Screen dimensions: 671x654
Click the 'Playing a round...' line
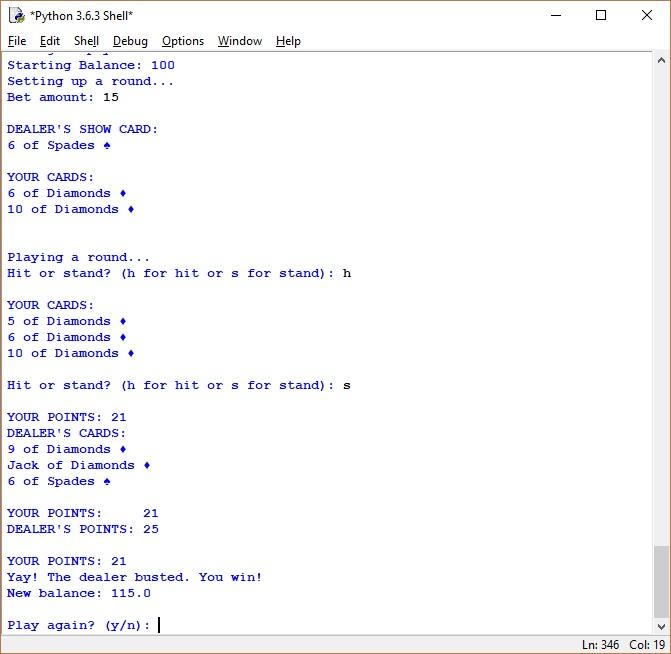pos(78,257)
